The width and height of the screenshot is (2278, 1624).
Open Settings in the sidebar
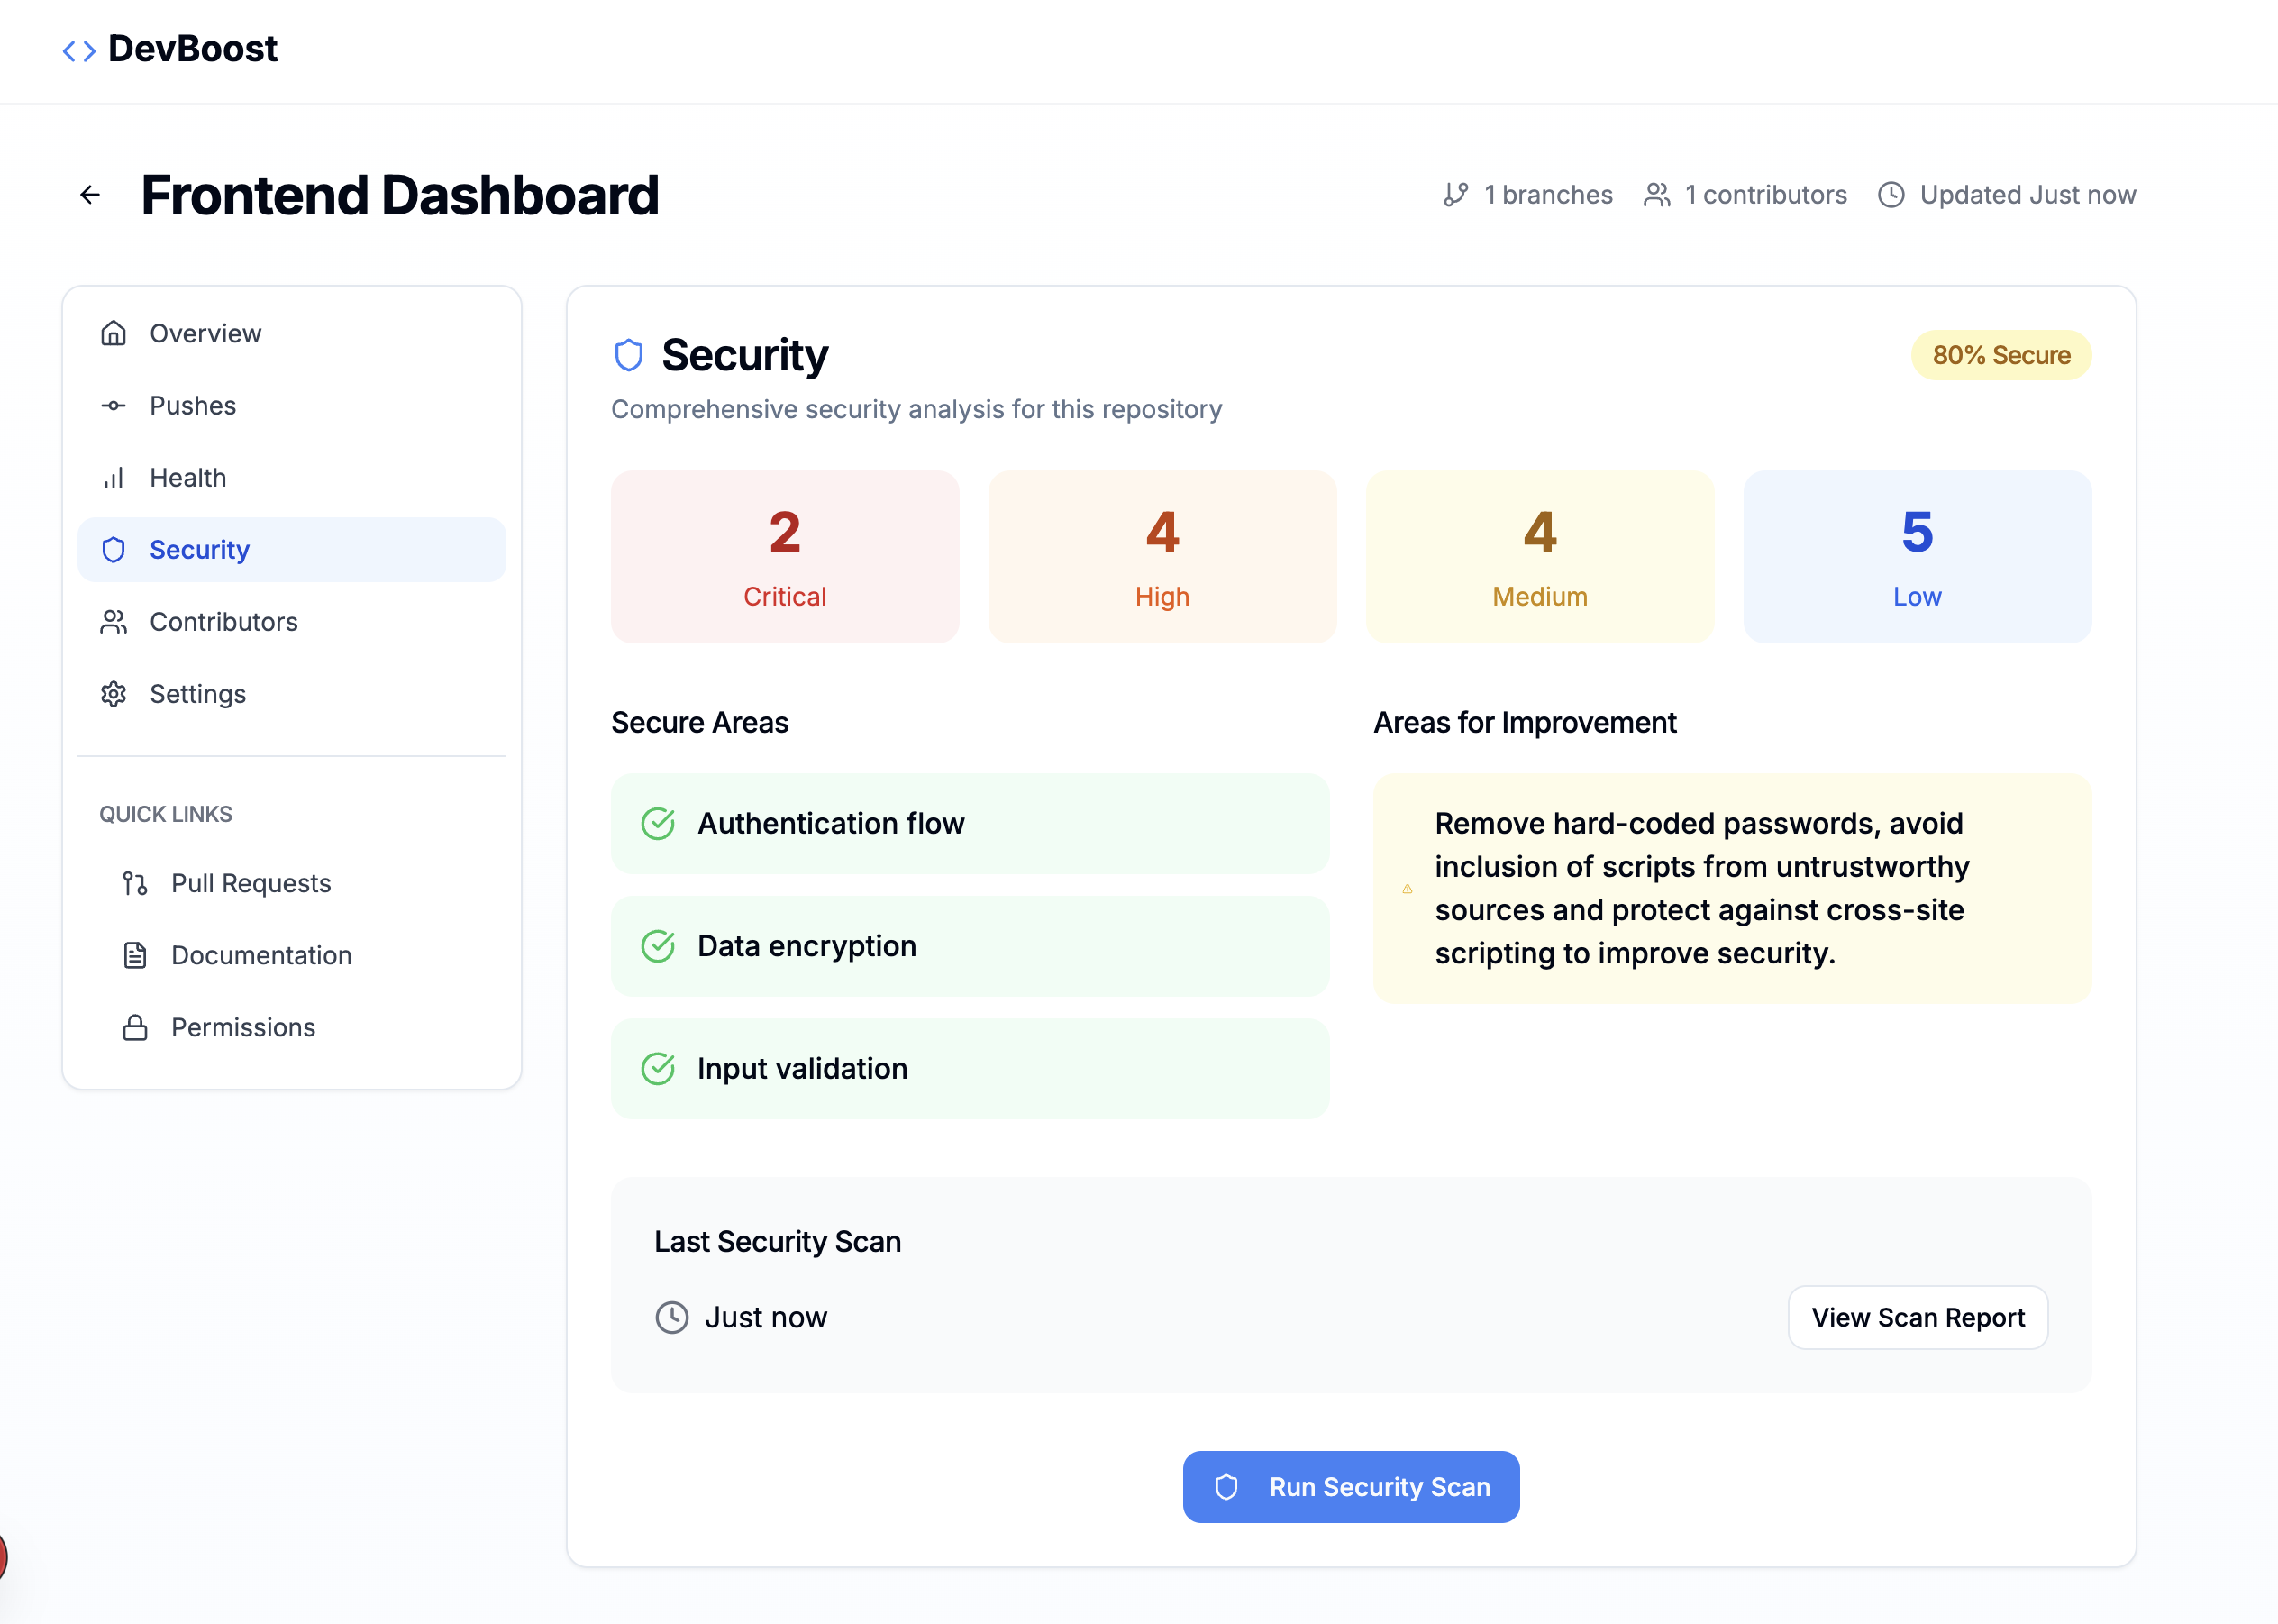point(197,693)
